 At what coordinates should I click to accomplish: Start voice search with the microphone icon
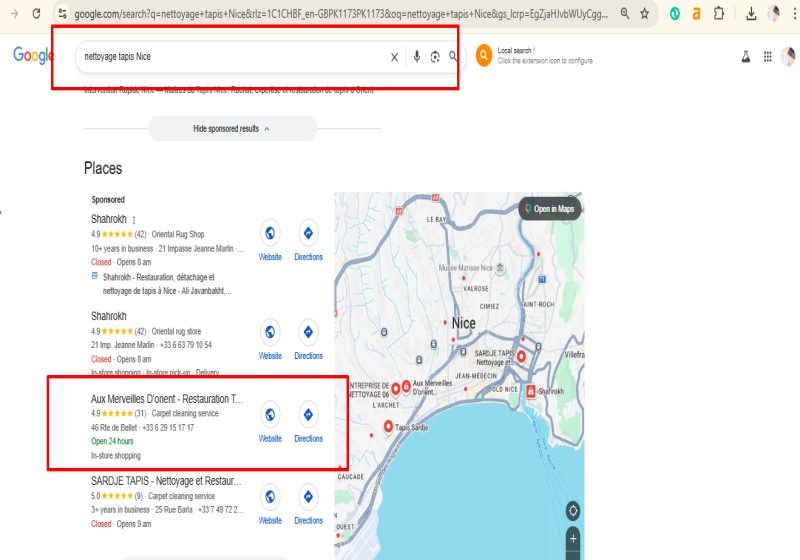click(417, 57)
